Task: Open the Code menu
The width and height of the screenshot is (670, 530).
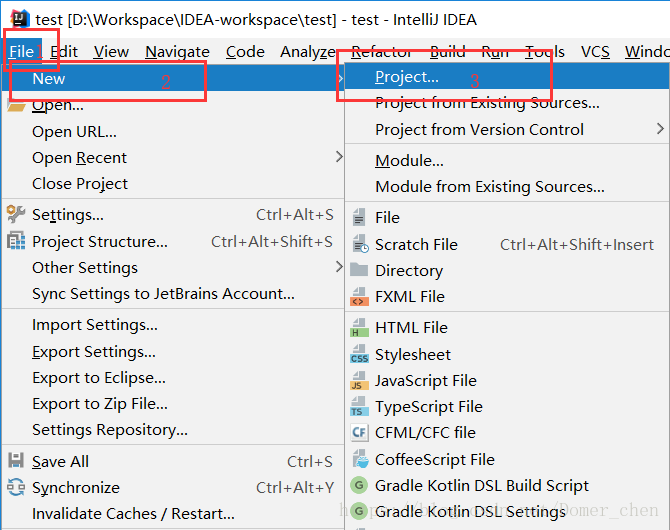Action: click(x=245, y=52)
